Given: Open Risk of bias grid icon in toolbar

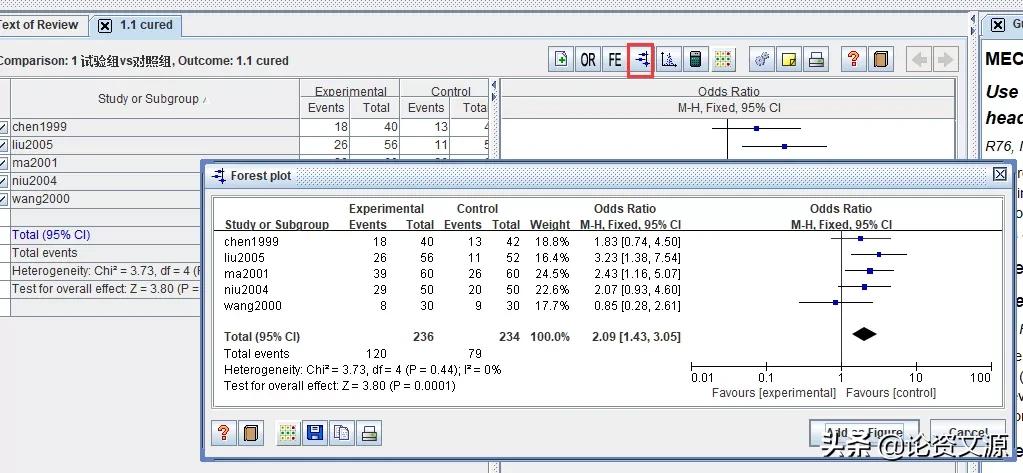Looking at the screenshot, I should [x=722, y=60].
